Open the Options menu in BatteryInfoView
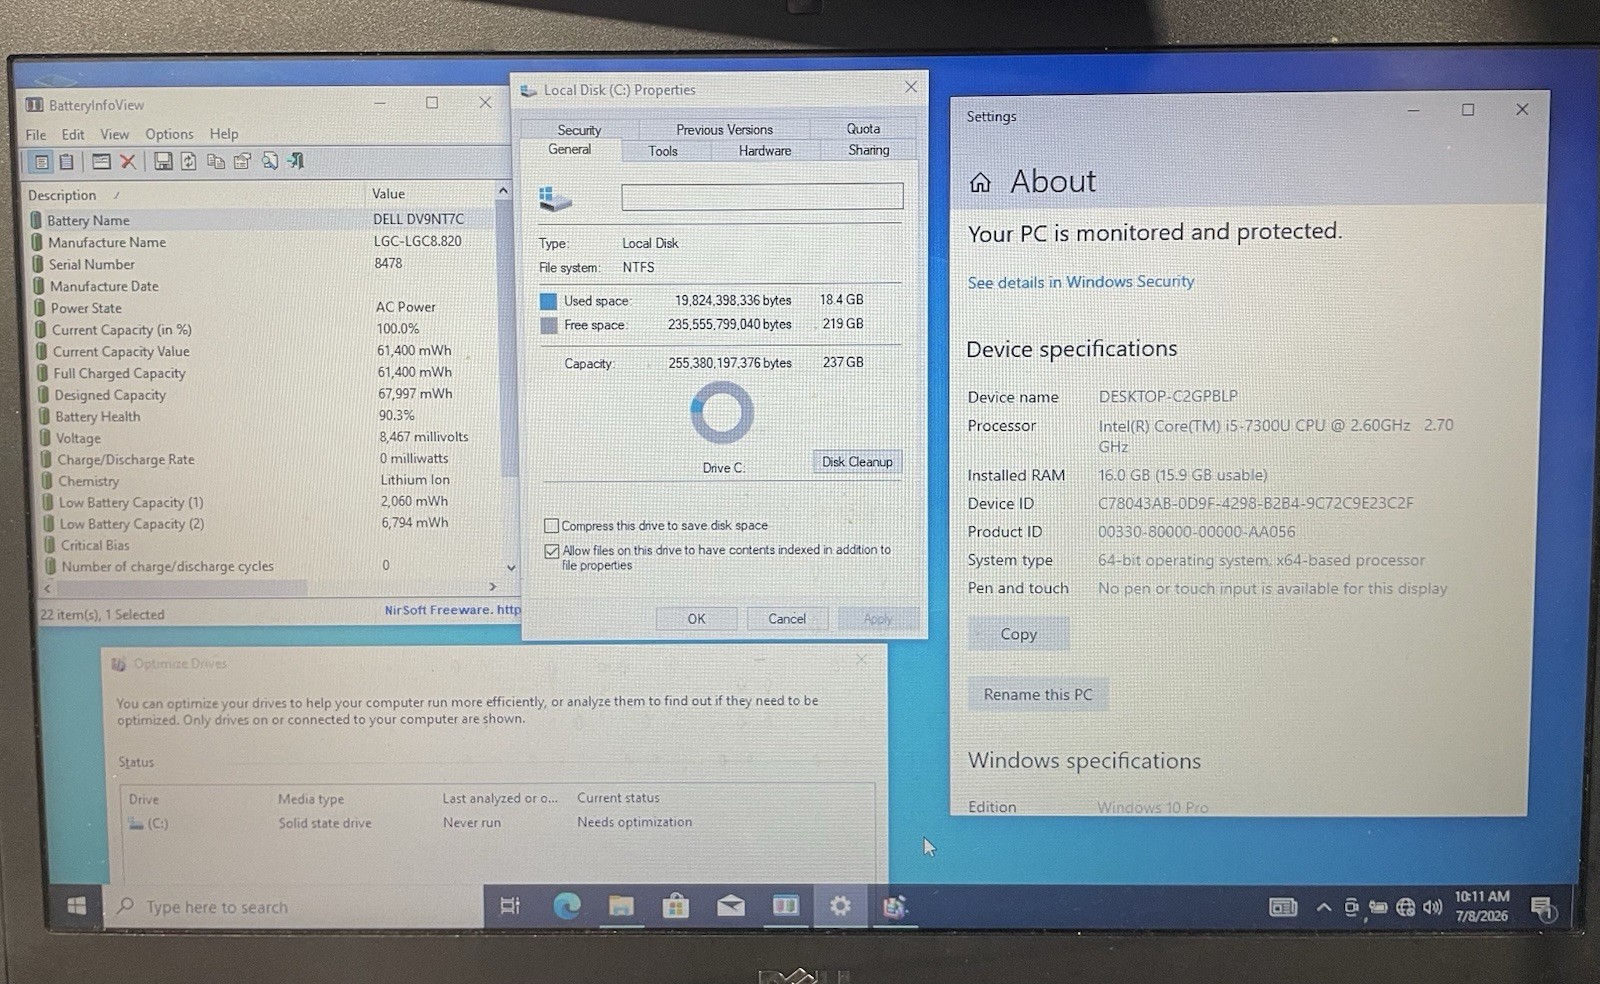This screenshot has height=984, width=1600. click(169, 134)
